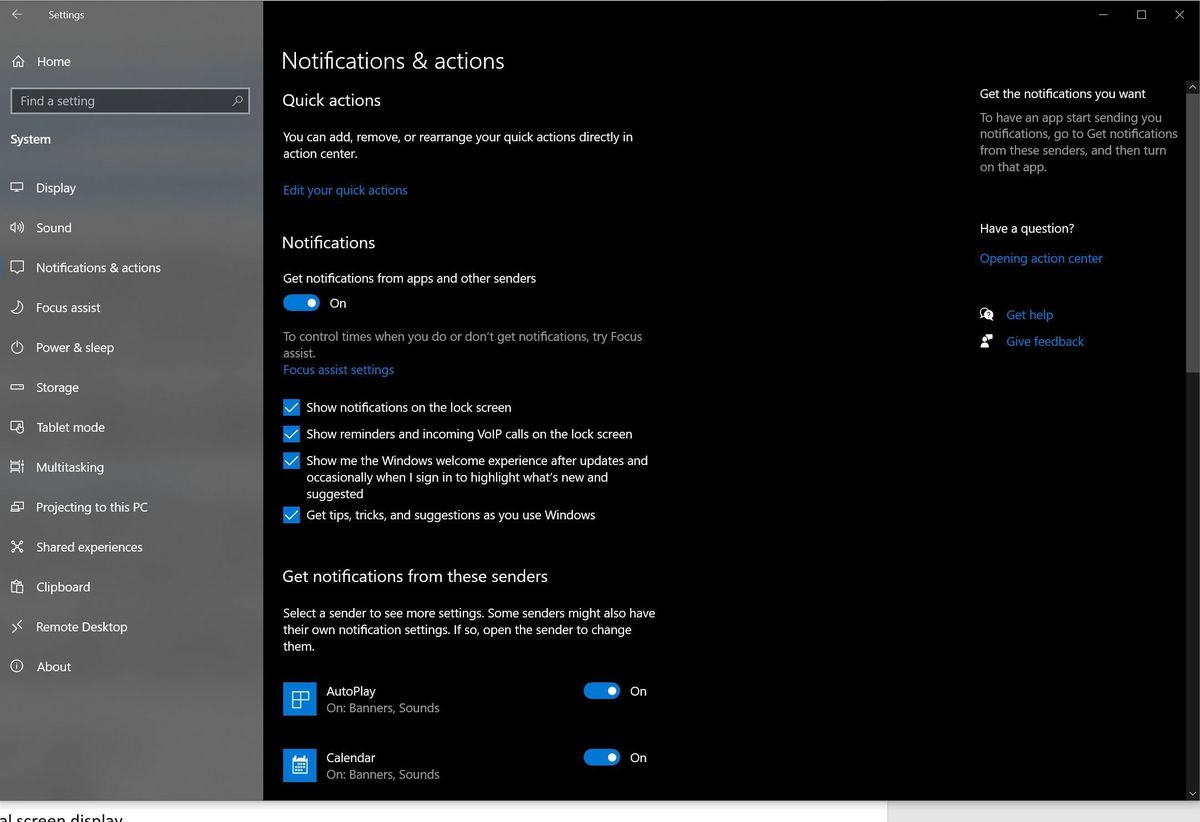Click in the Find a setting search box
Viewport: 1200px width, 822px height.
point(130,101)
